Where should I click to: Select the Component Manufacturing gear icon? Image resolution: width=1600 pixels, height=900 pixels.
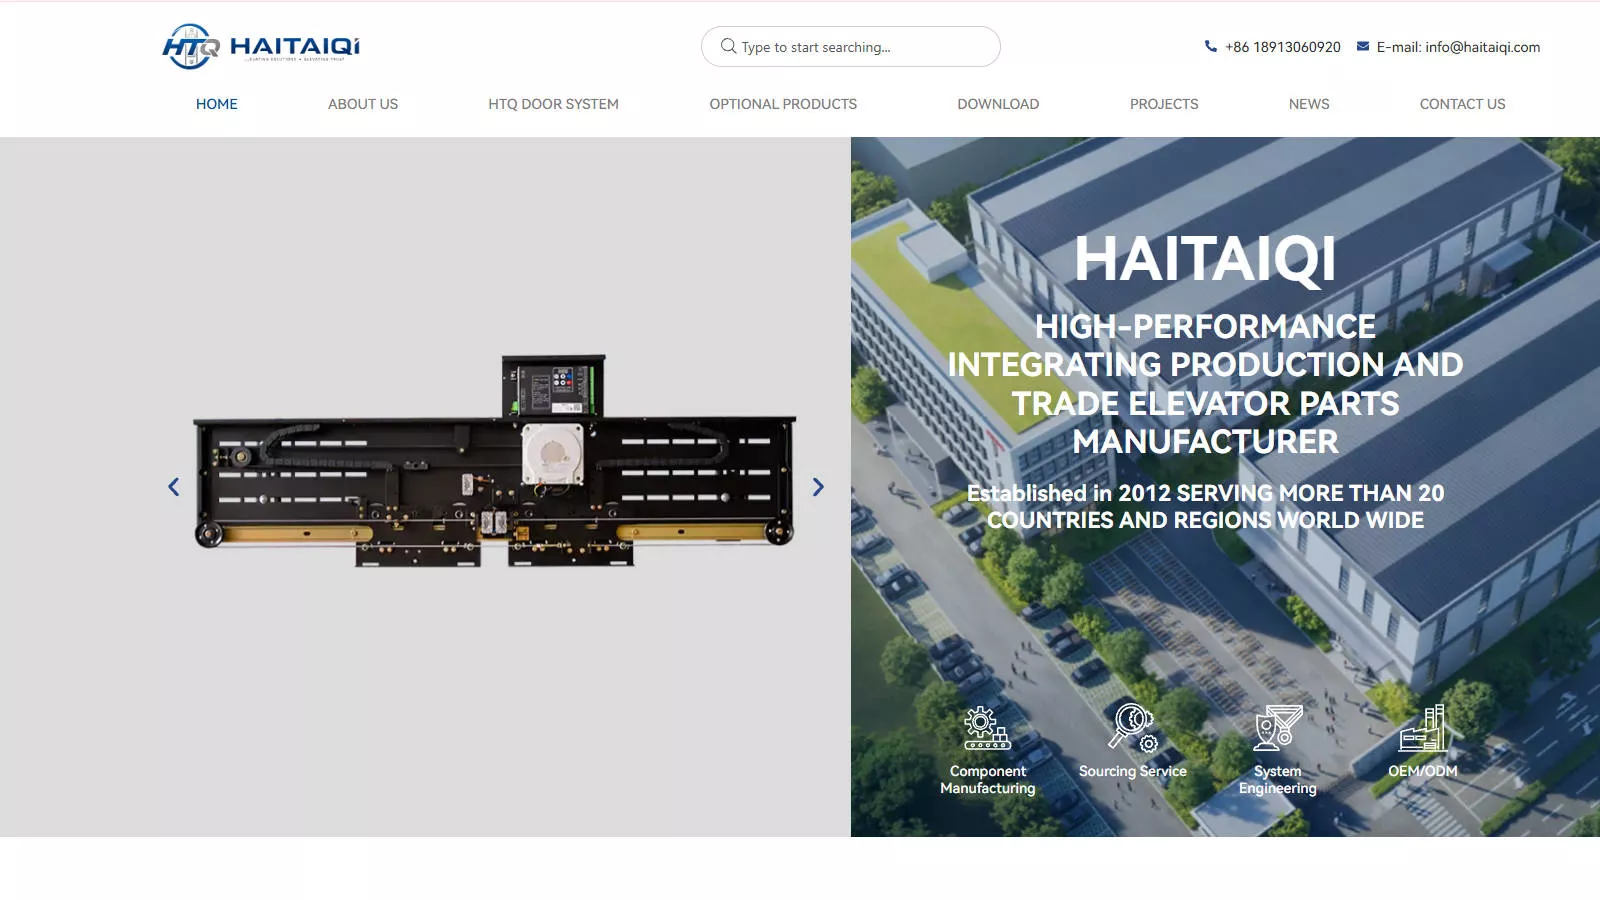pyautogui.click(x=987, y=728)
